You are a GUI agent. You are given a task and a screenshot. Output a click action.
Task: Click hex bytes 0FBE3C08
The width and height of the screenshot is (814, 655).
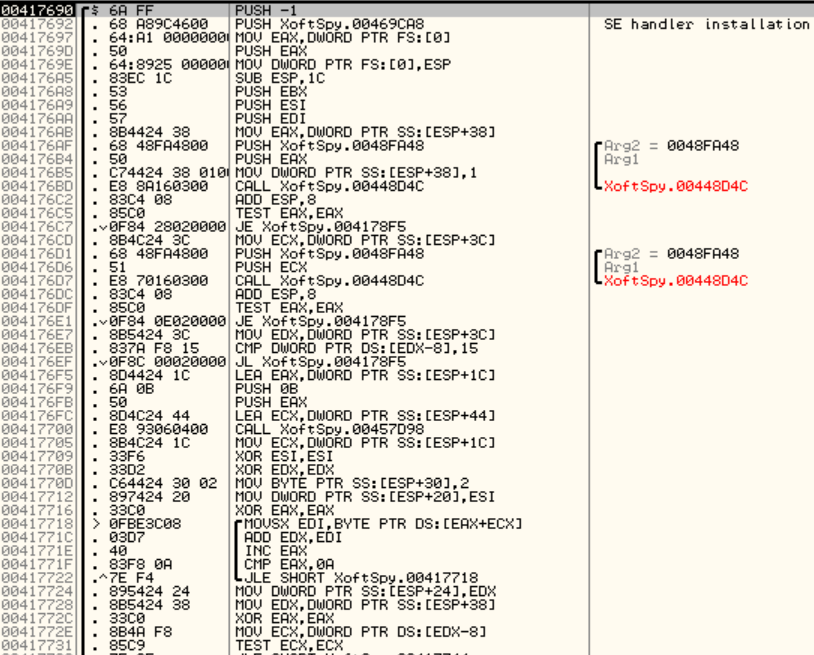(x=145, y=523)
